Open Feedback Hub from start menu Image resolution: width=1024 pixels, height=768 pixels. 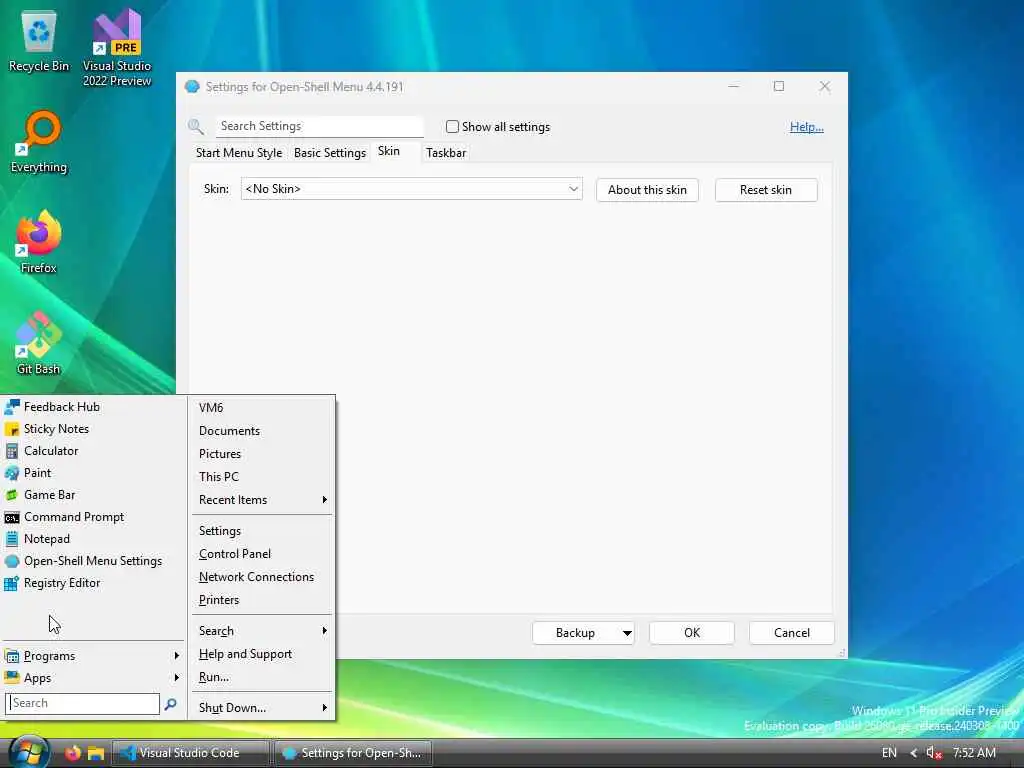click(x=93, y=407)
